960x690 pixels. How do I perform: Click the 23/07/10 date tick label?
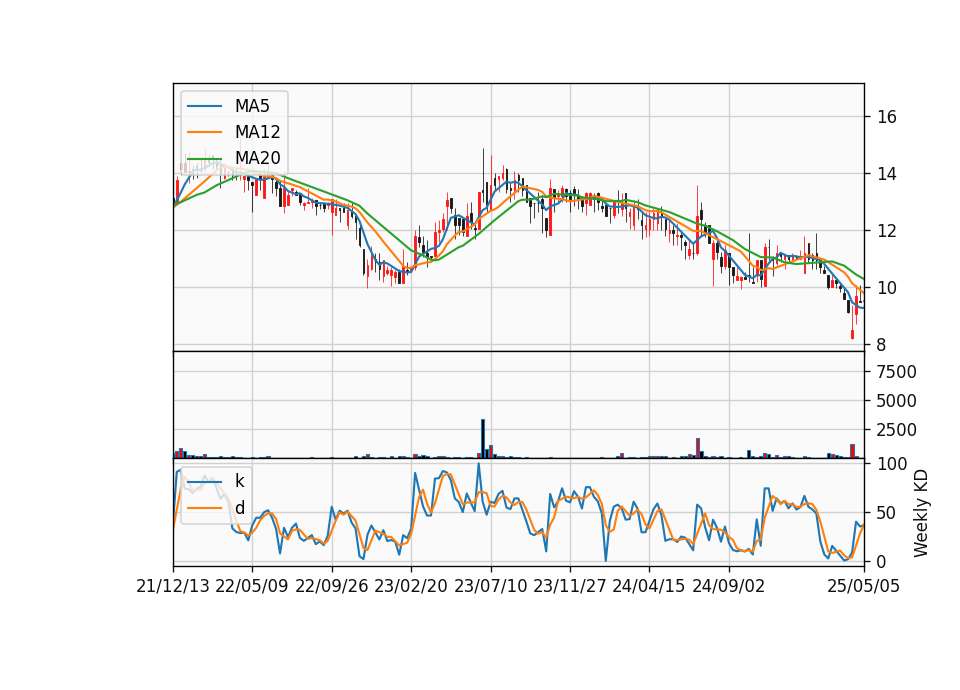tap(490, 586)
